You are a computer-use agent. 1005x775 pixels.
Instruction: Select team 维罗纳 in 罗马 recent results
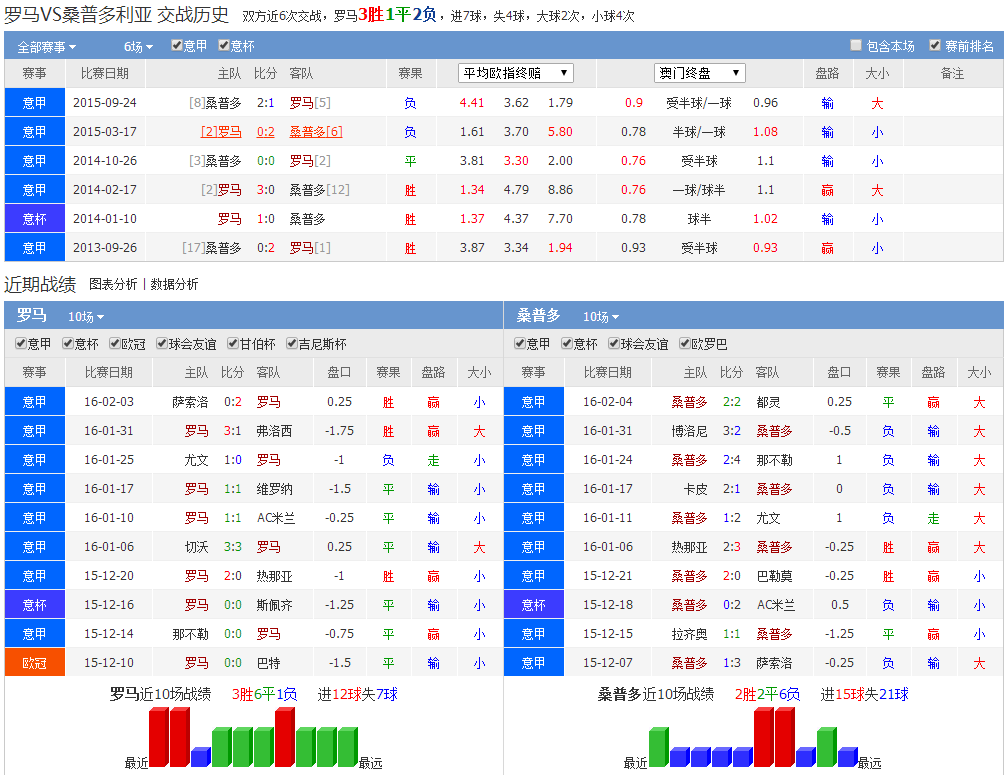274,489
